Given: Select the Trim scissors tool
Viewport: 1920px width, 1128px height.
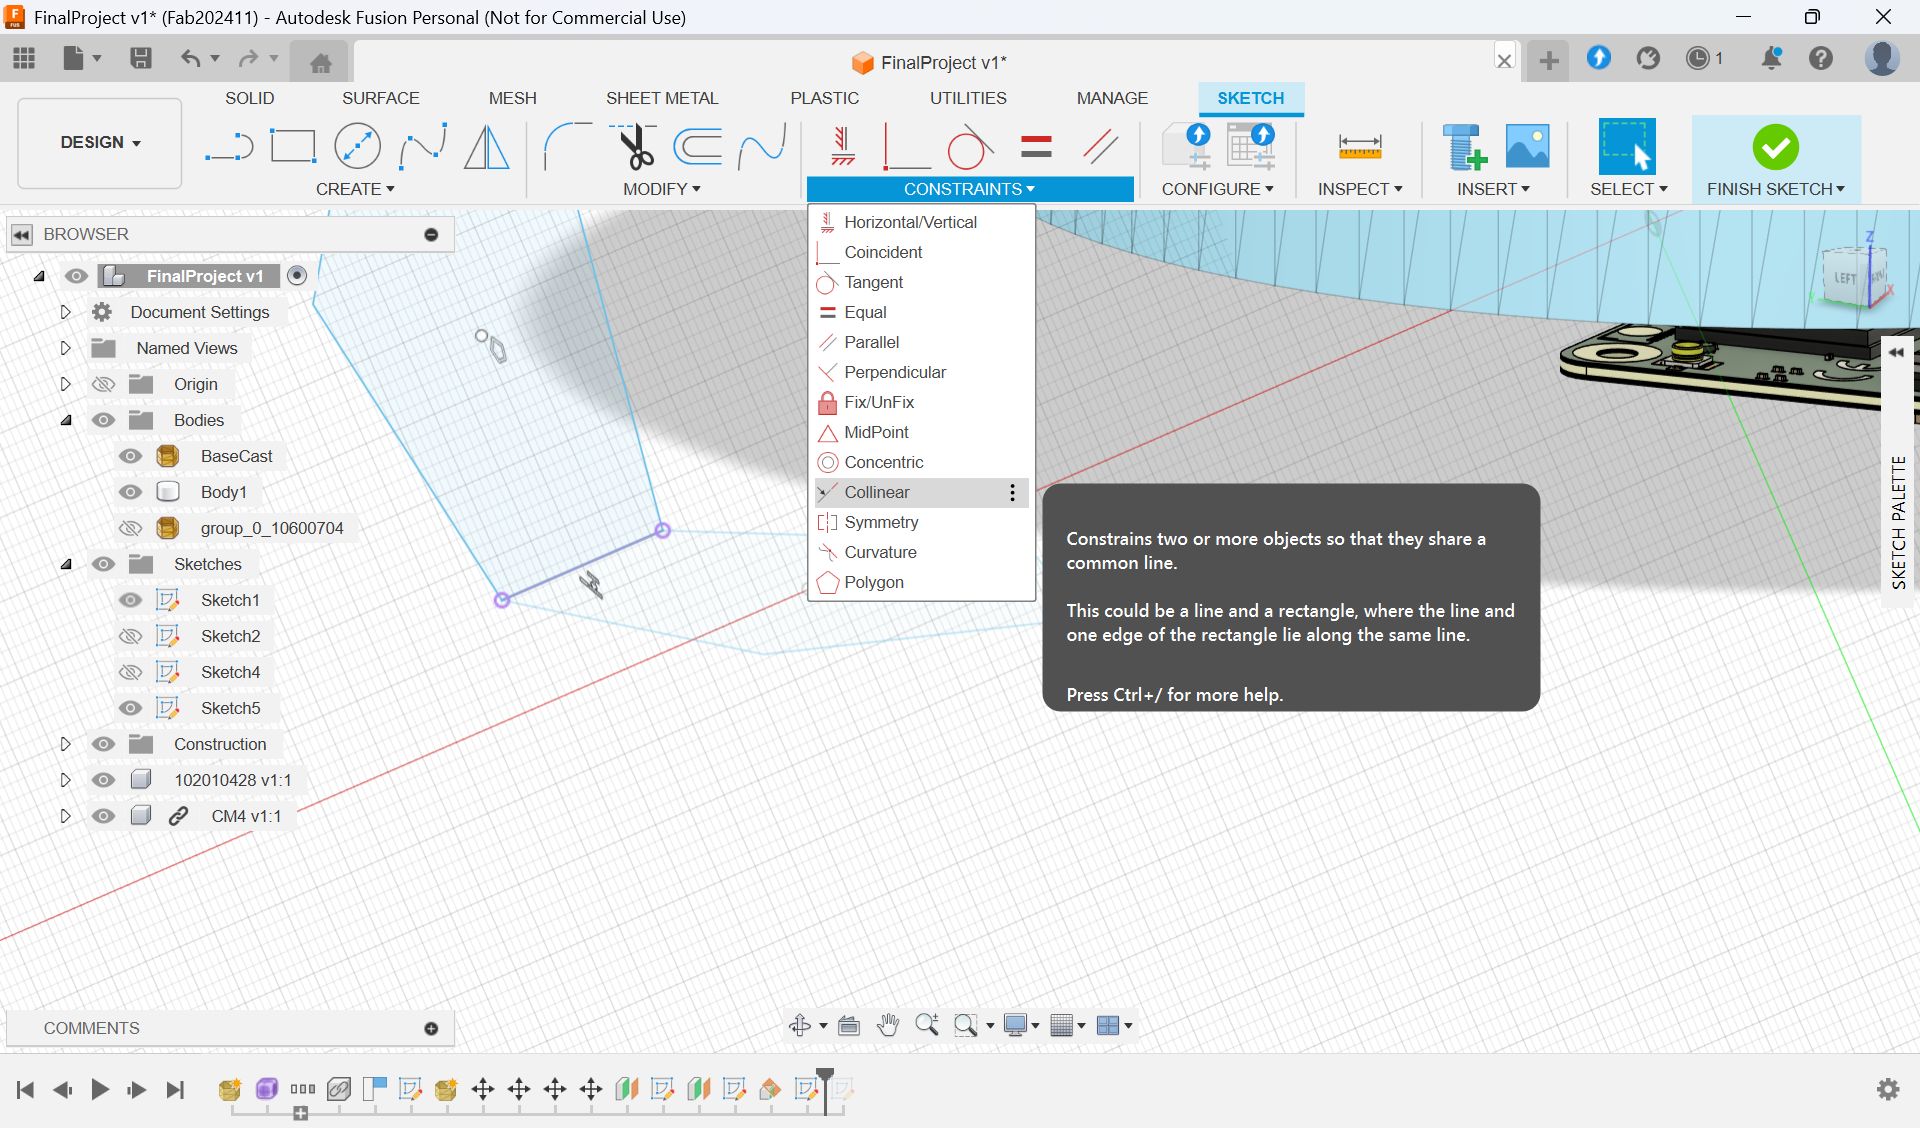Looking at the screenshot, I should coord(633,147).
